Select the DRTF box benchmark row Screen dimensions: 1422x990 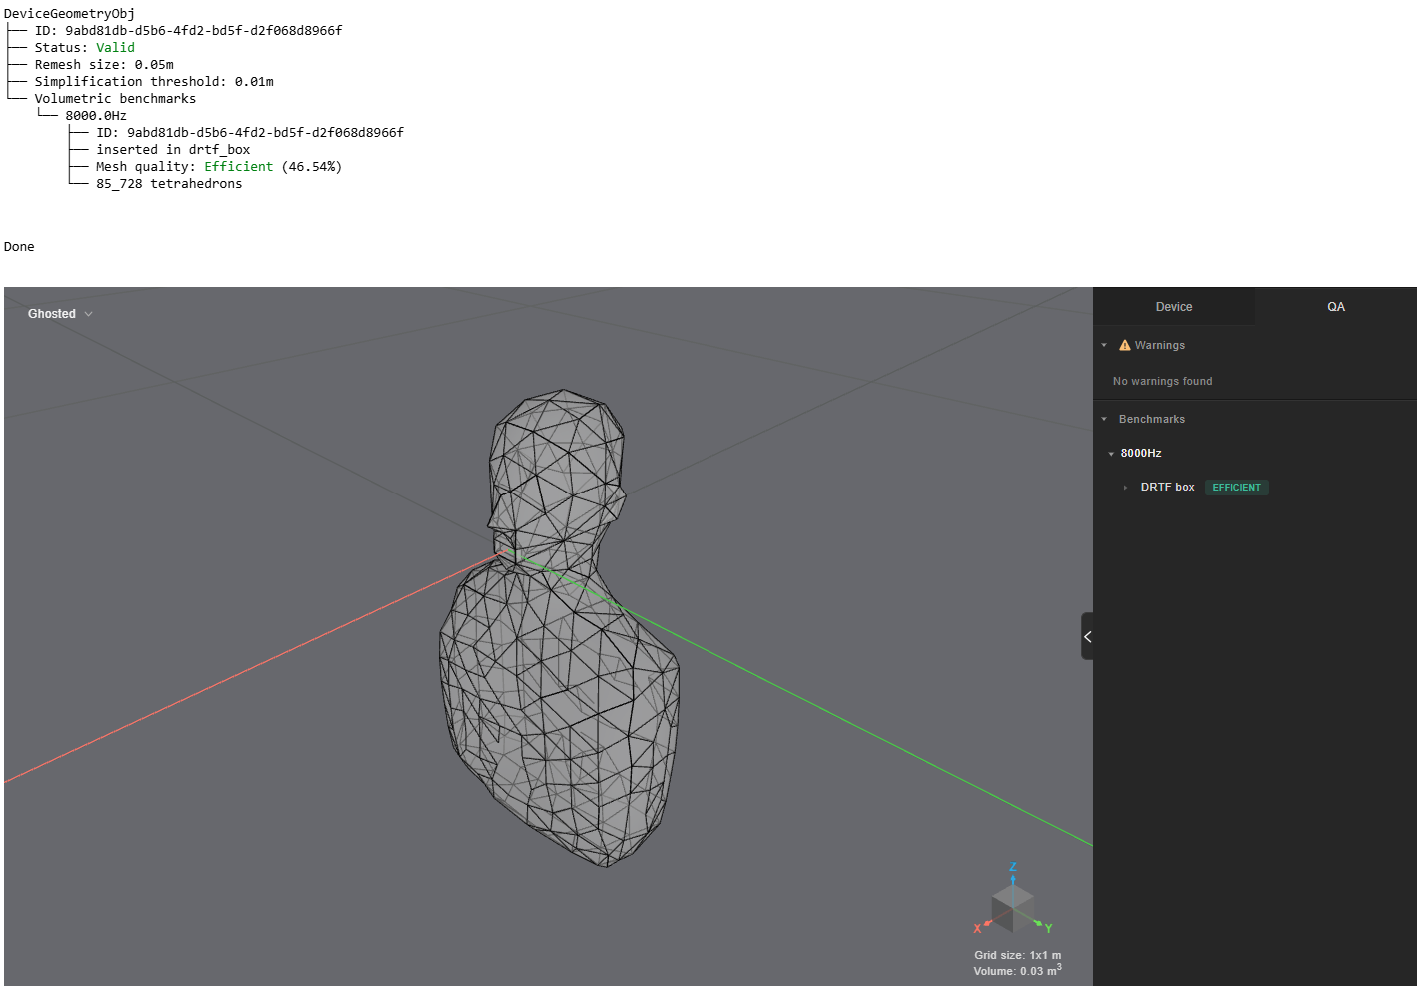click(x=1255, y=488)
